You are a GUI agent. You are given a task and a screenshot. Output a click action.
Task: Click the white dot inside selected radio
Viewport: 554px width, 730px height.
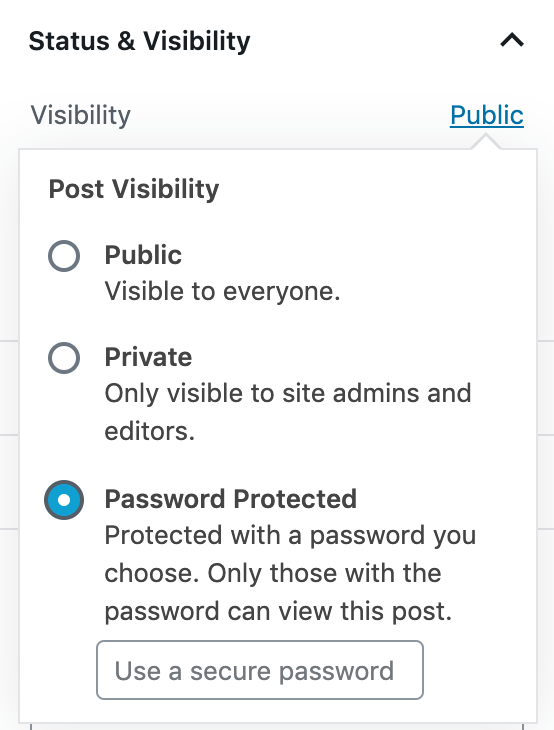[64, 500]
